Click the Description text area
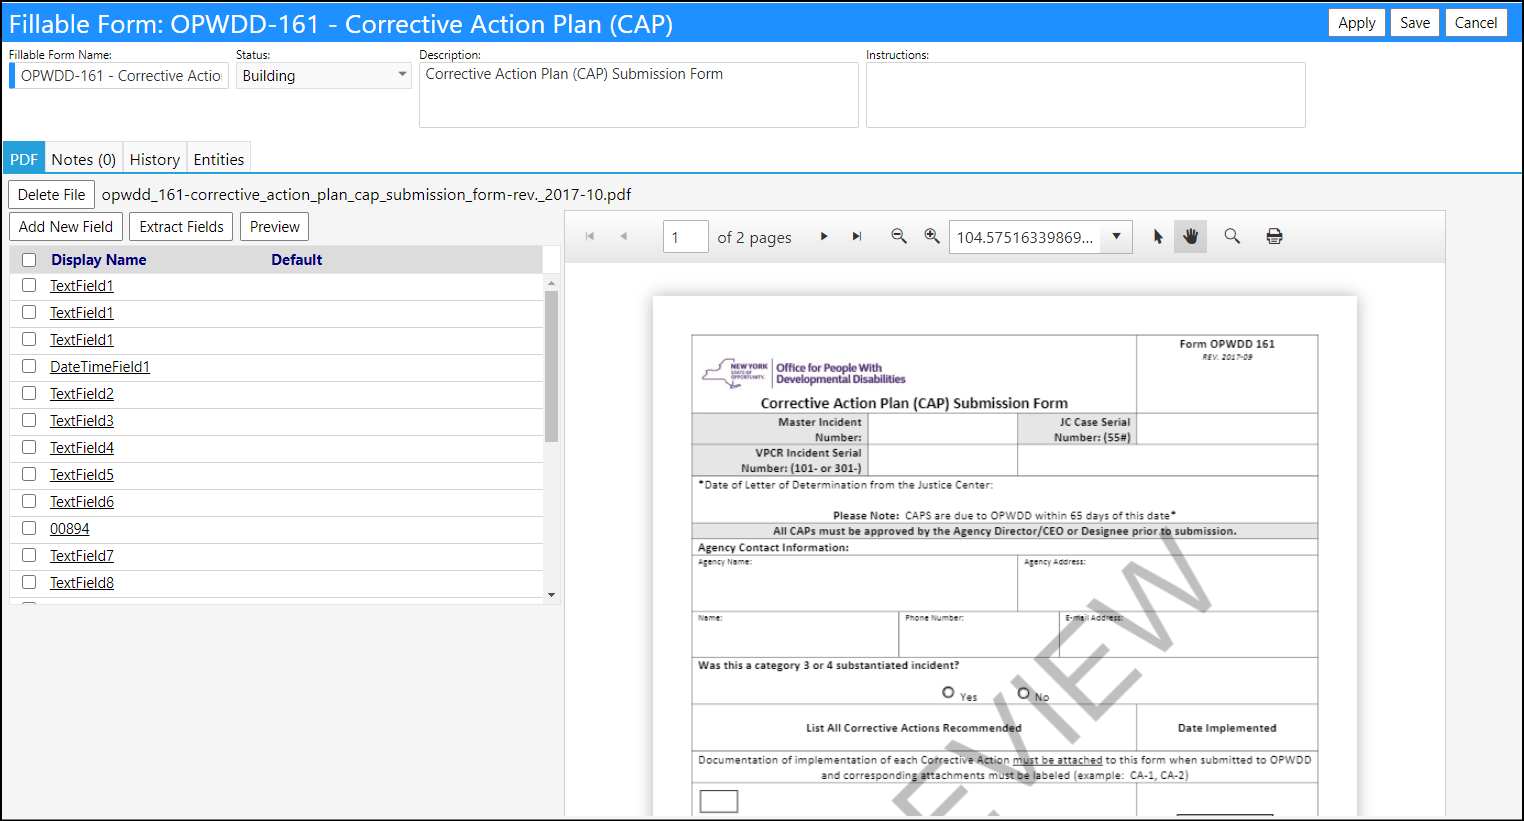 pyautogui.click(x=638, y=95)
